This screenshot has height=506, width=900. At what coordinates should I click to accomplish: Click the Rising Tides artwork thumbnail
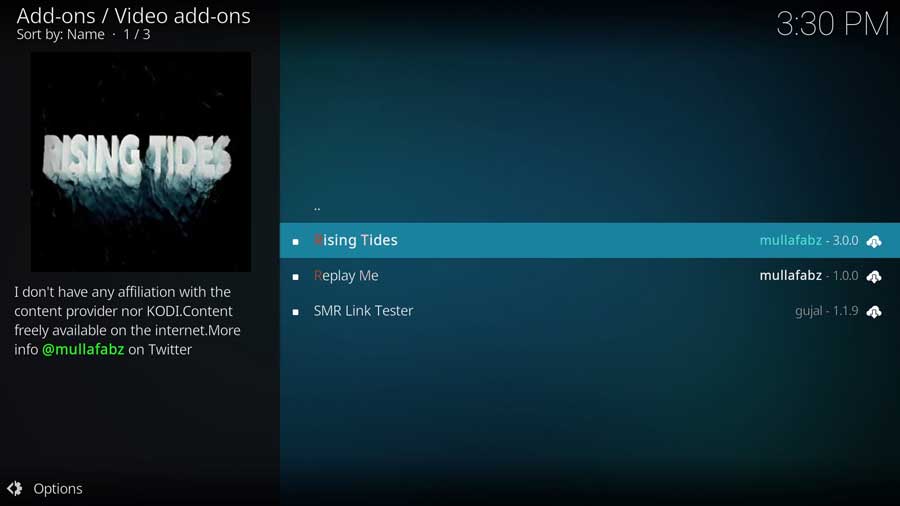pos(141,162)
